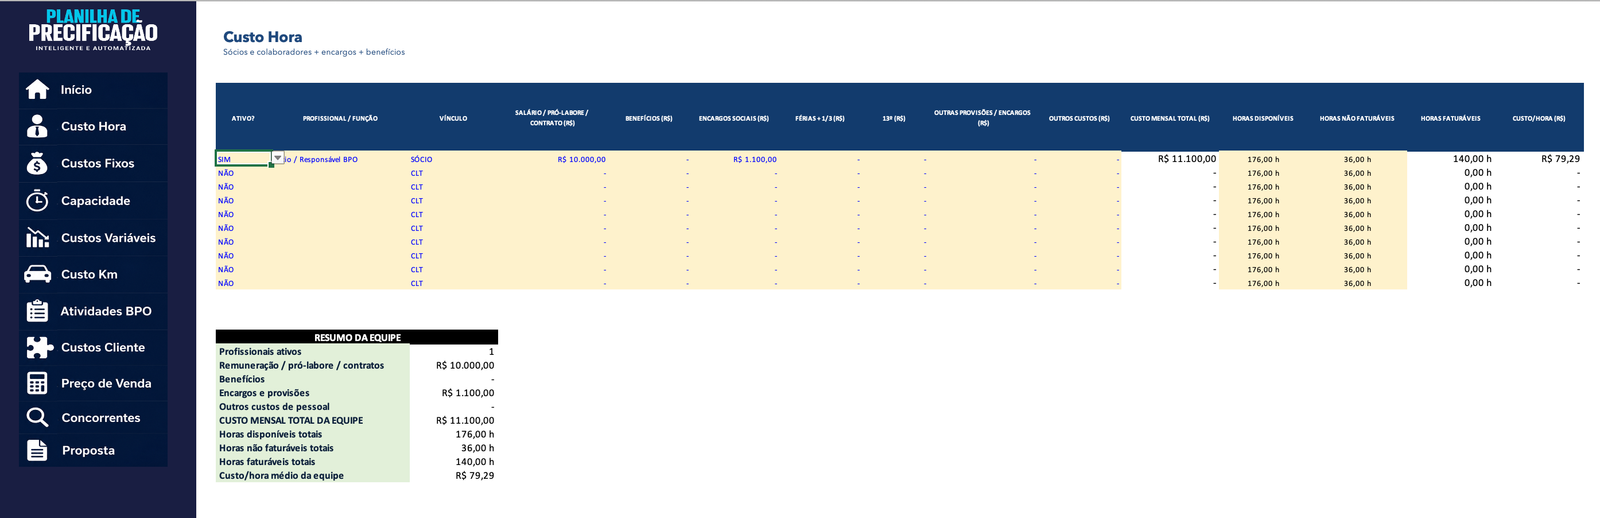The image size is (1600, 518).
Task: Click the subtitle Sócios e colaboradores + encargos
Action: point(314,52)
